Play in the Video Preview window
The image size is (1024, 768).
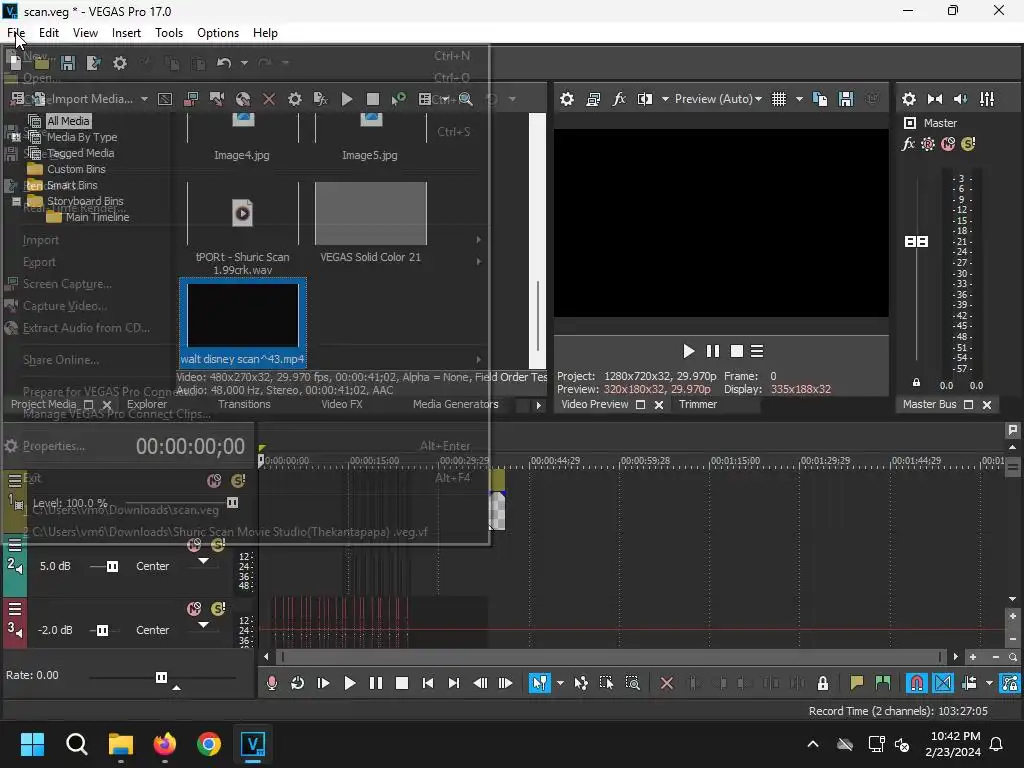pyautogui.click(x=688, y=351)
